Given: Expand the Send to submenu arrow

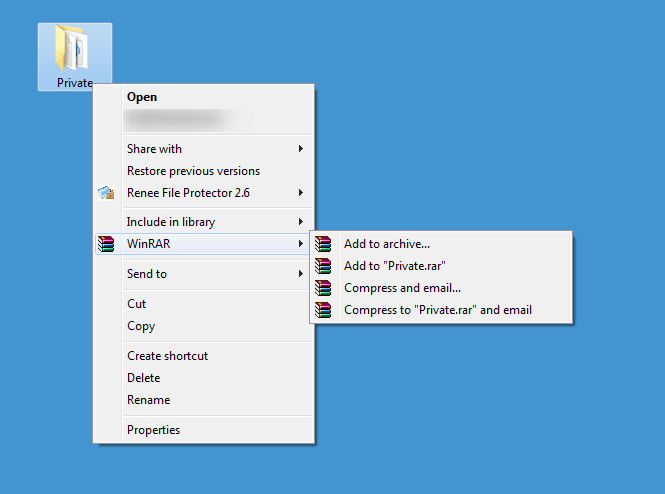Looking at the screenshot, I should point(301,274).
